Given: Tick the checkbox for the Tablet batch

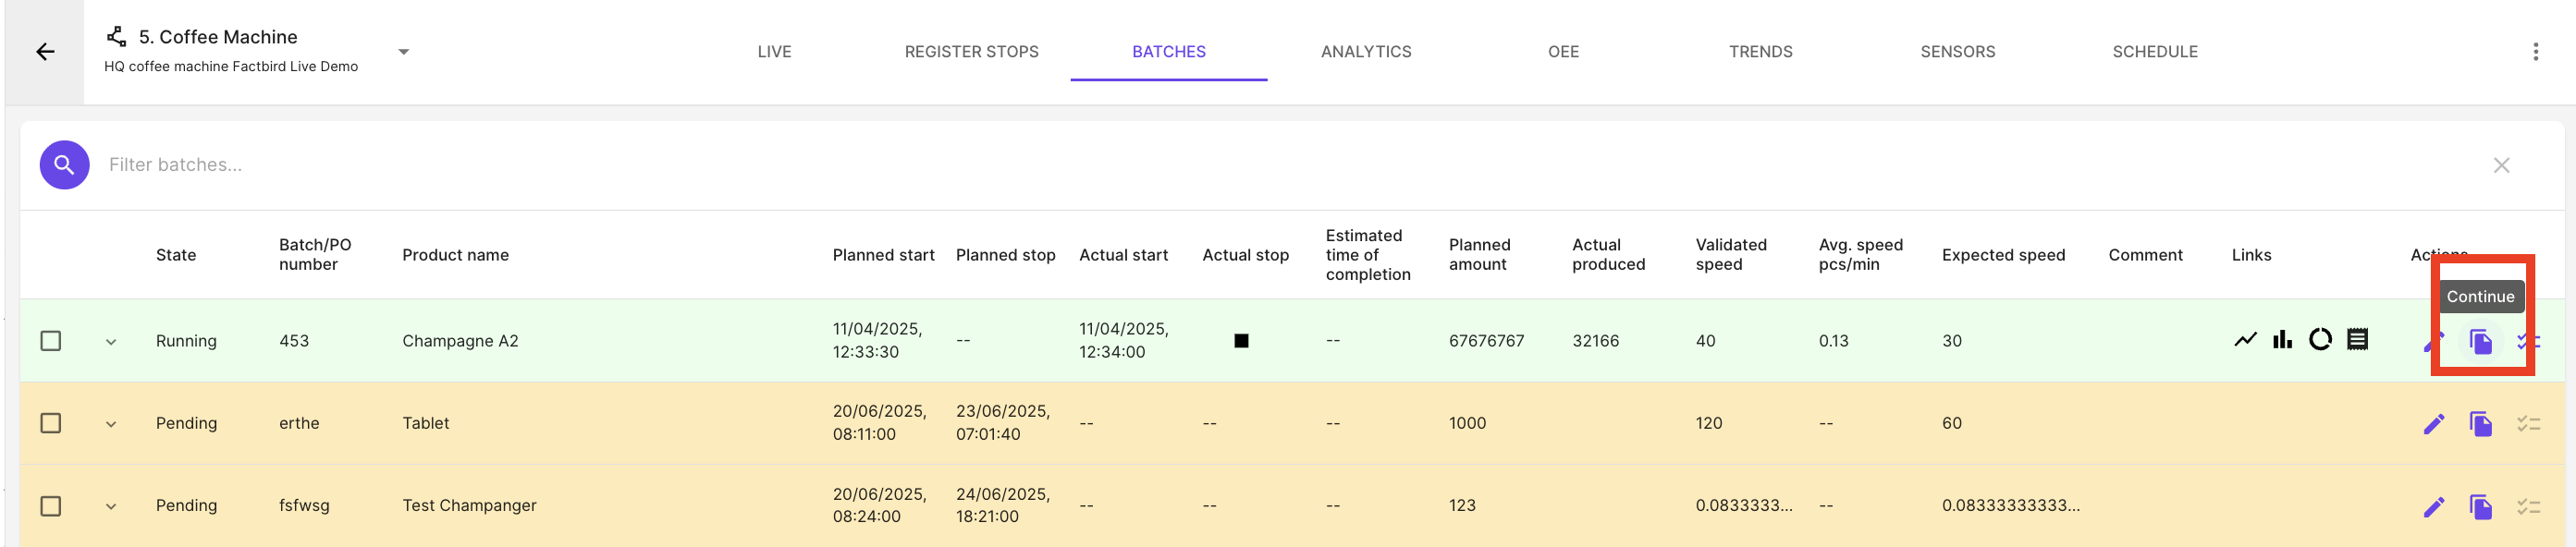Looking at the screenshot, I should [x=51, y=423].
